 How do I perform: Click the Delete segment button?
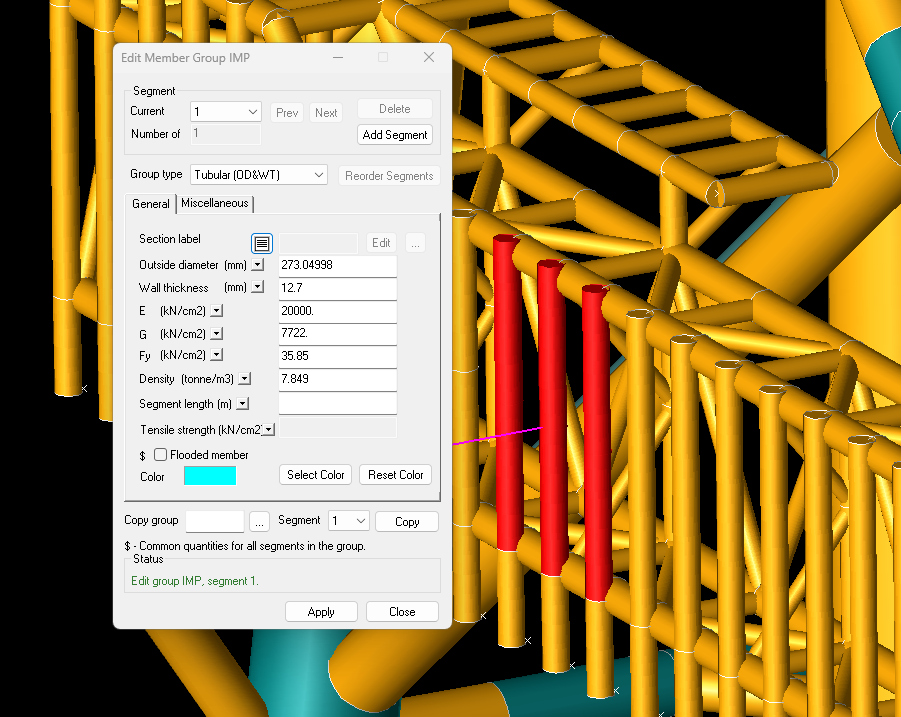pyautogui.click(x=395, y=109)
